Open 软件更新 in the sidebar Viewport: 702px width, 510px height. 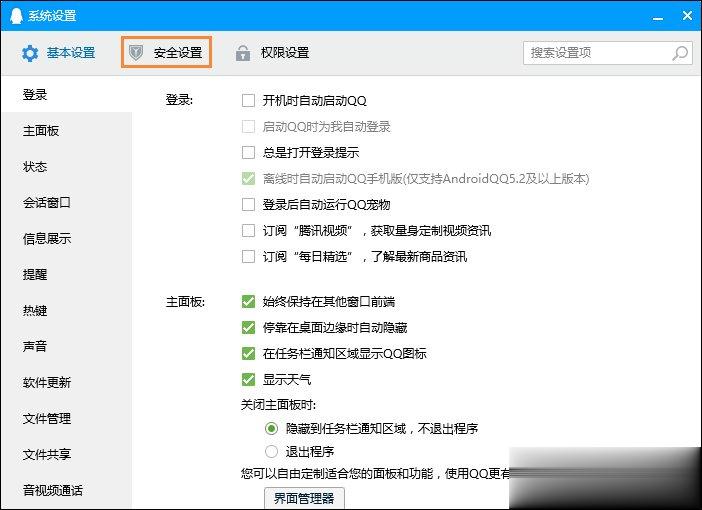(x=67, y=382)
